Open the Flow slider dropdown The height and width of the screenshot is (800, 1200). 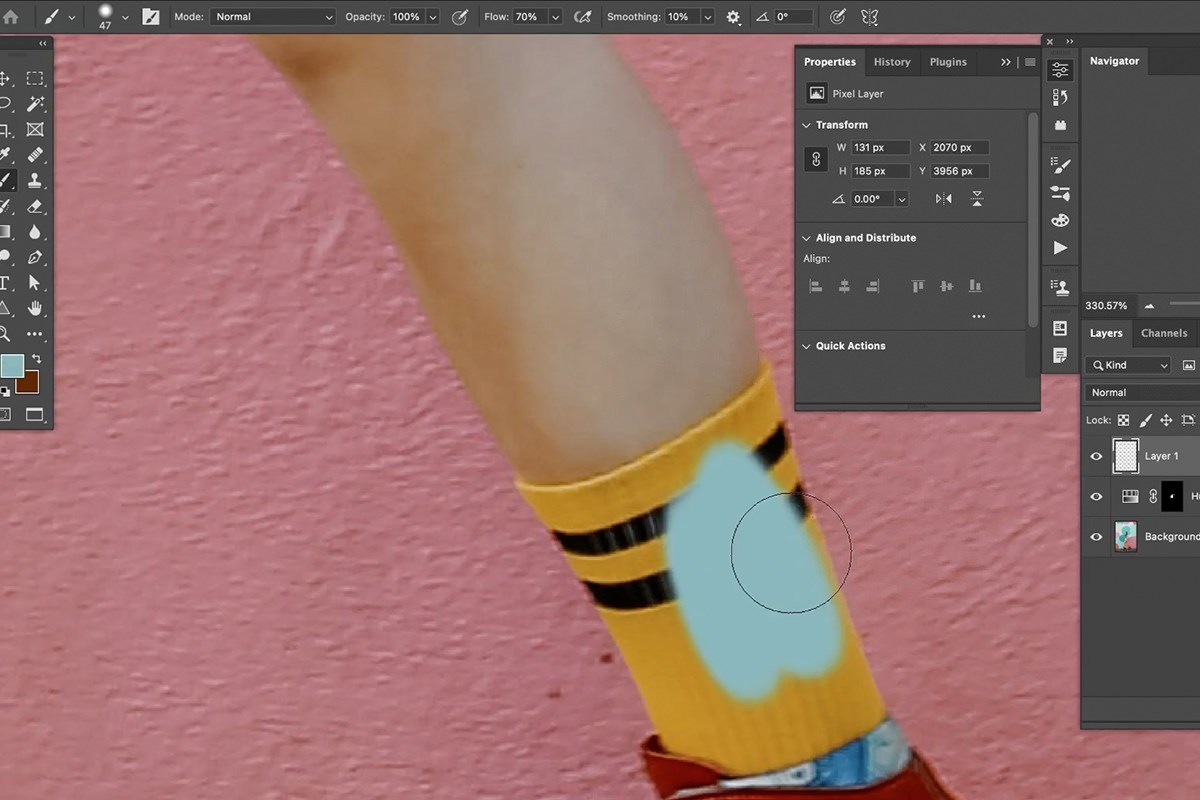[555, 17]
